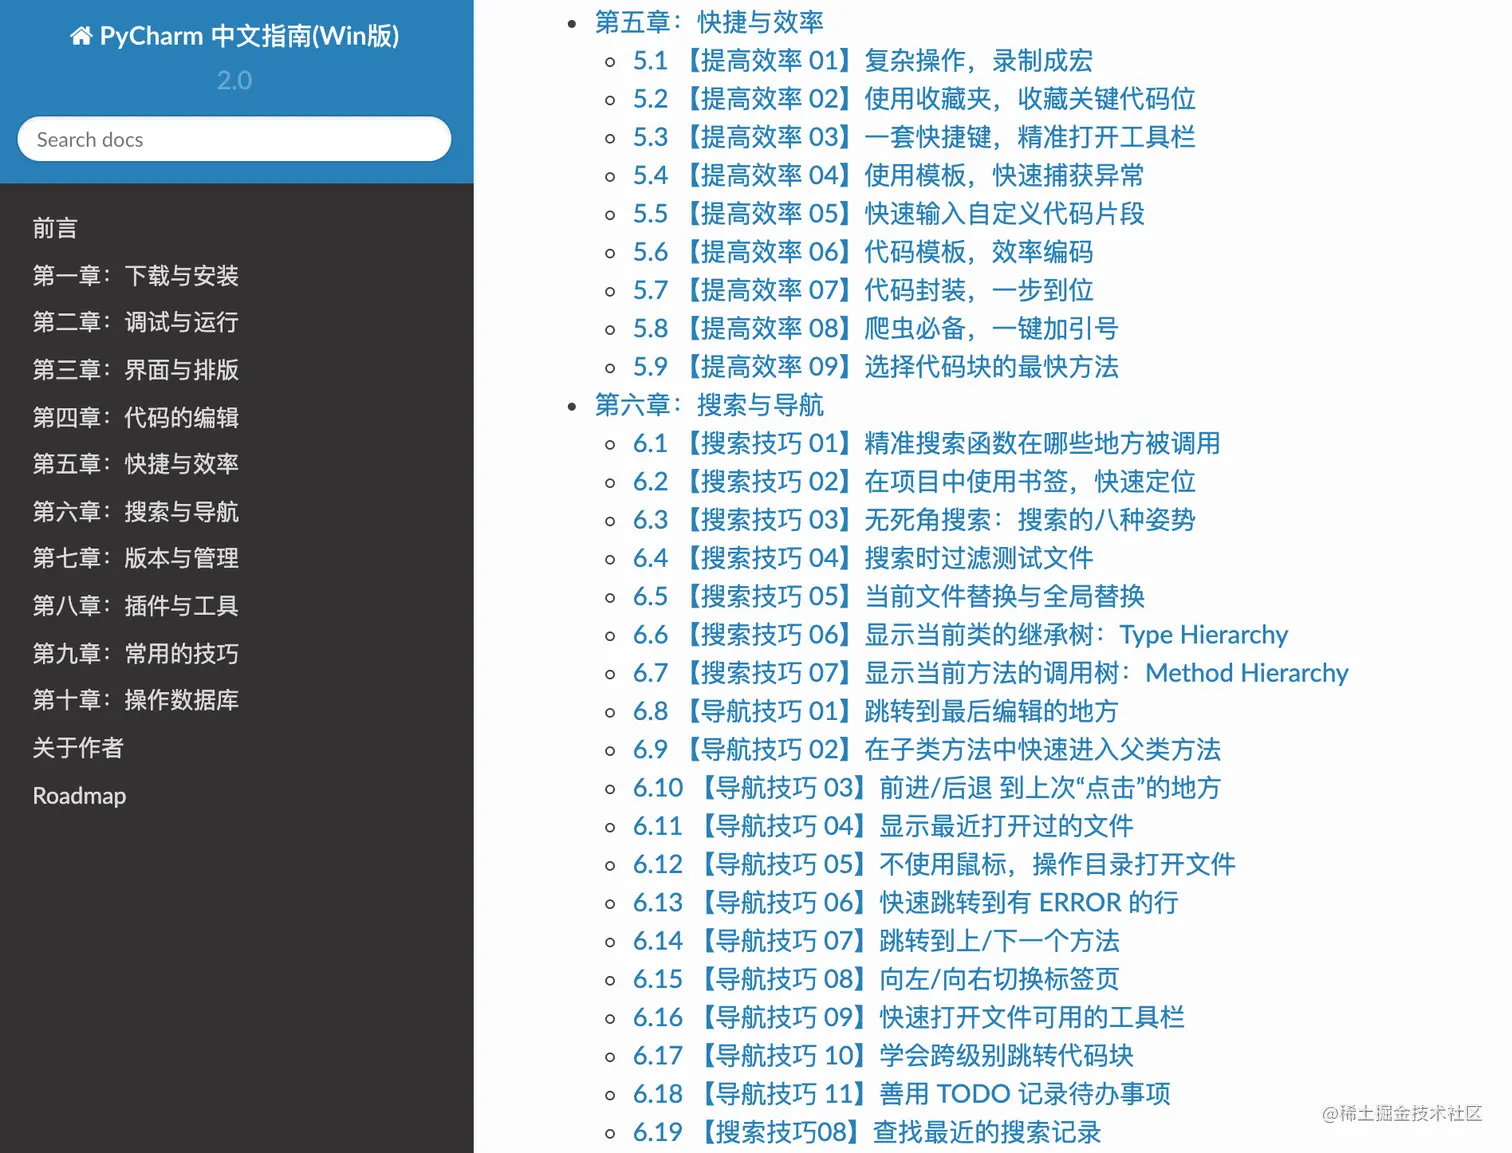Image resolution: width=1512 pixels, height=1153 pixels.
Task: Open sidebar item 第六章：搜索与导航
Action: pos(136,511)
